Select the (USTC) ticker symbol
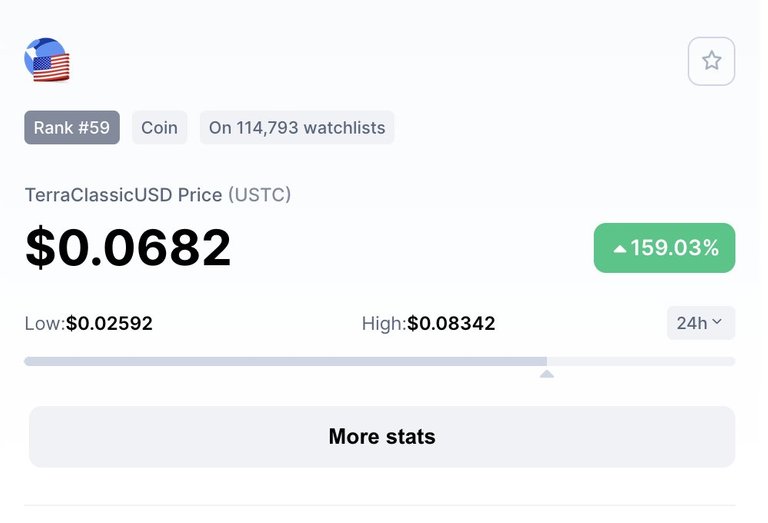The width and height of the screenshot is (768, 523). coord(260,195)
